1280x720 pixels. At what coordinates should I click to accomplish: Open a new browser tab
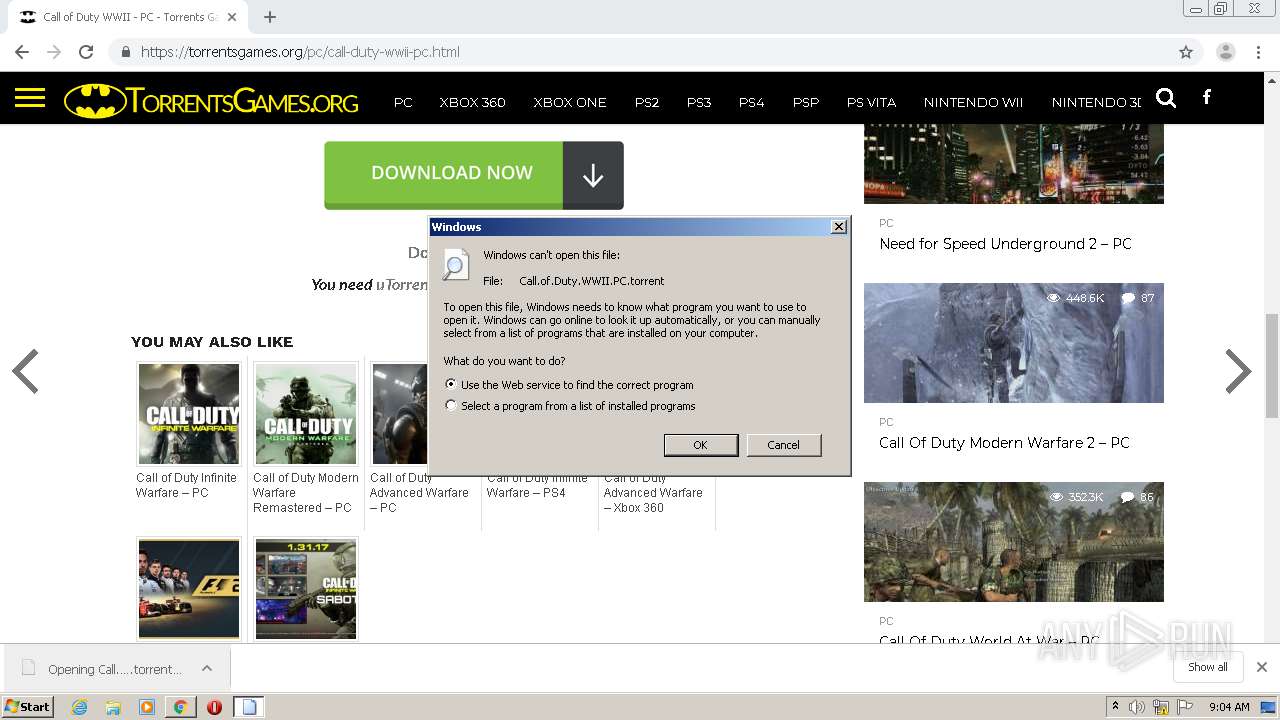tap(270, 17)
